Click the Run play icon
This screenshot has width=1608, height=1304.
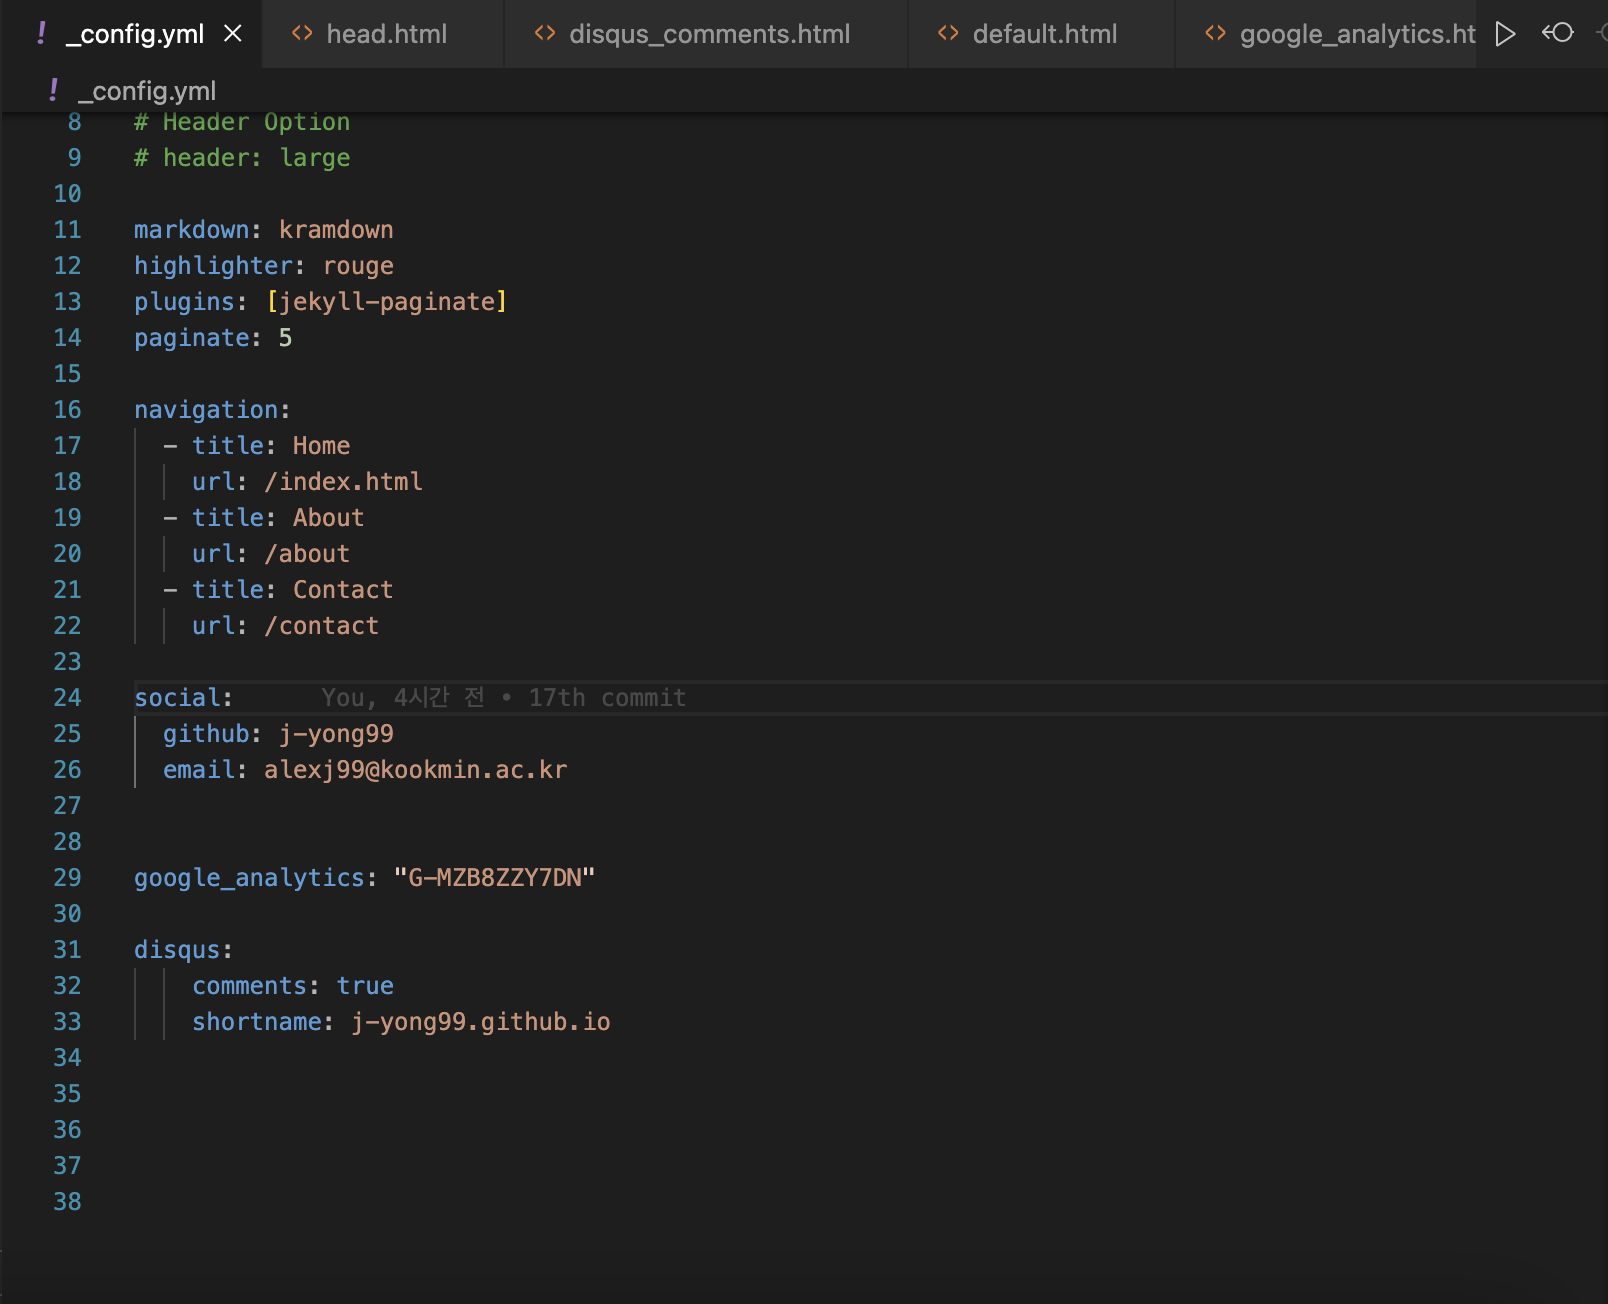[x=1505, y=34]
